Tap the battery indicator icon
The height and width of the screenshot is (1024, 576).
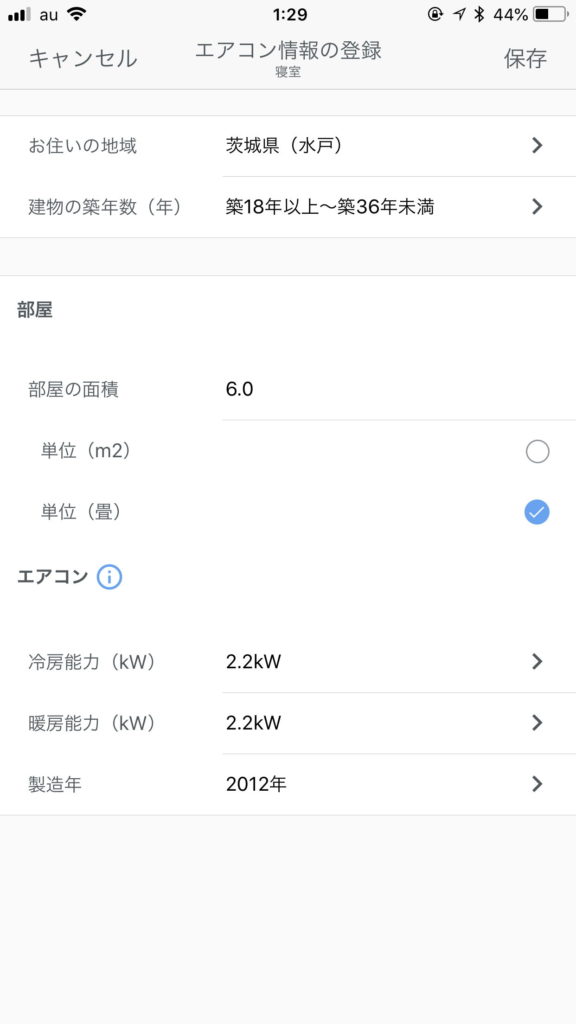tap(551, 14)
